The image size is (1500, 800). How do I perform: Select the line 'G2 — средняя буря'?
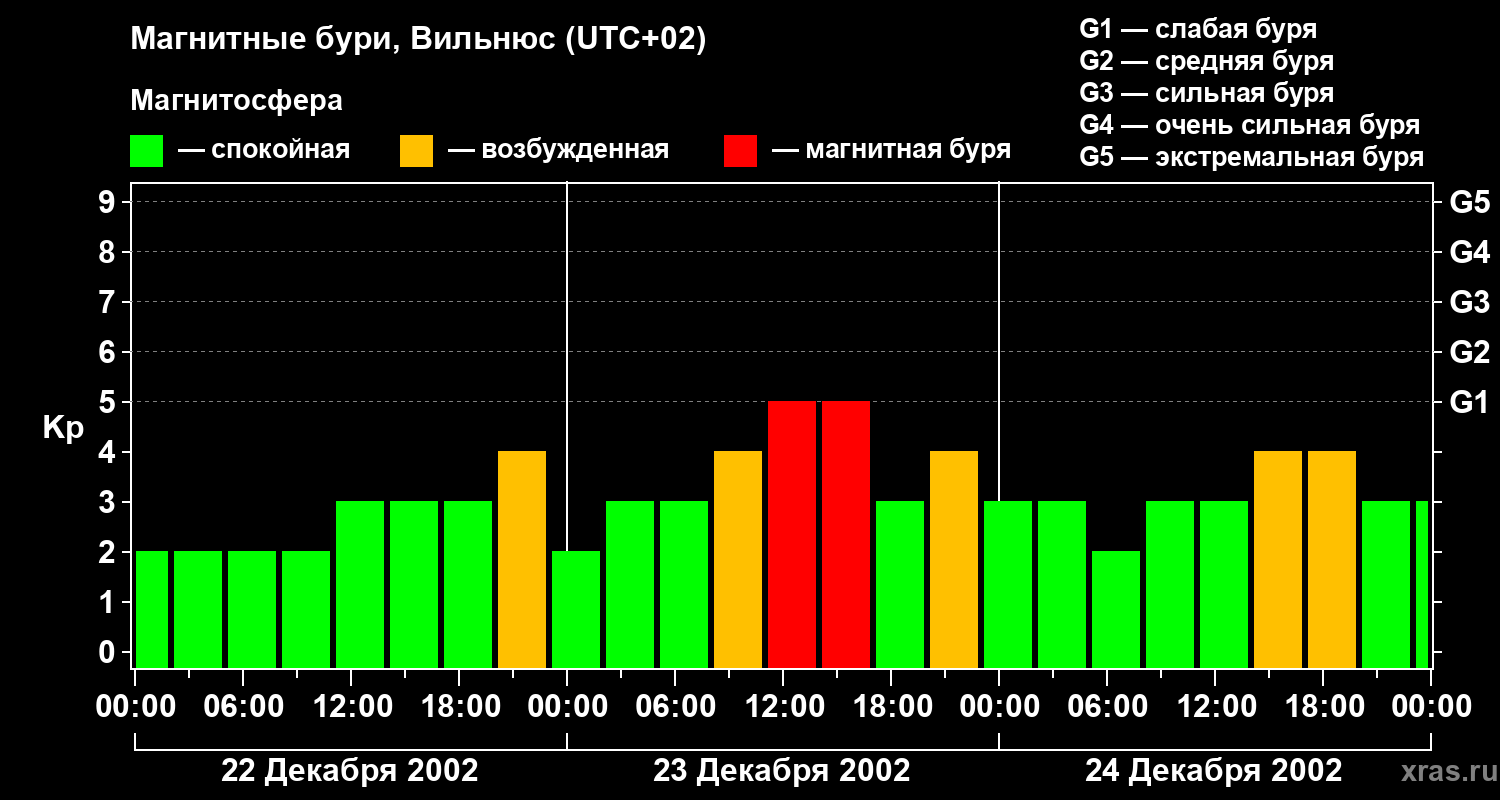[1206, 61]
